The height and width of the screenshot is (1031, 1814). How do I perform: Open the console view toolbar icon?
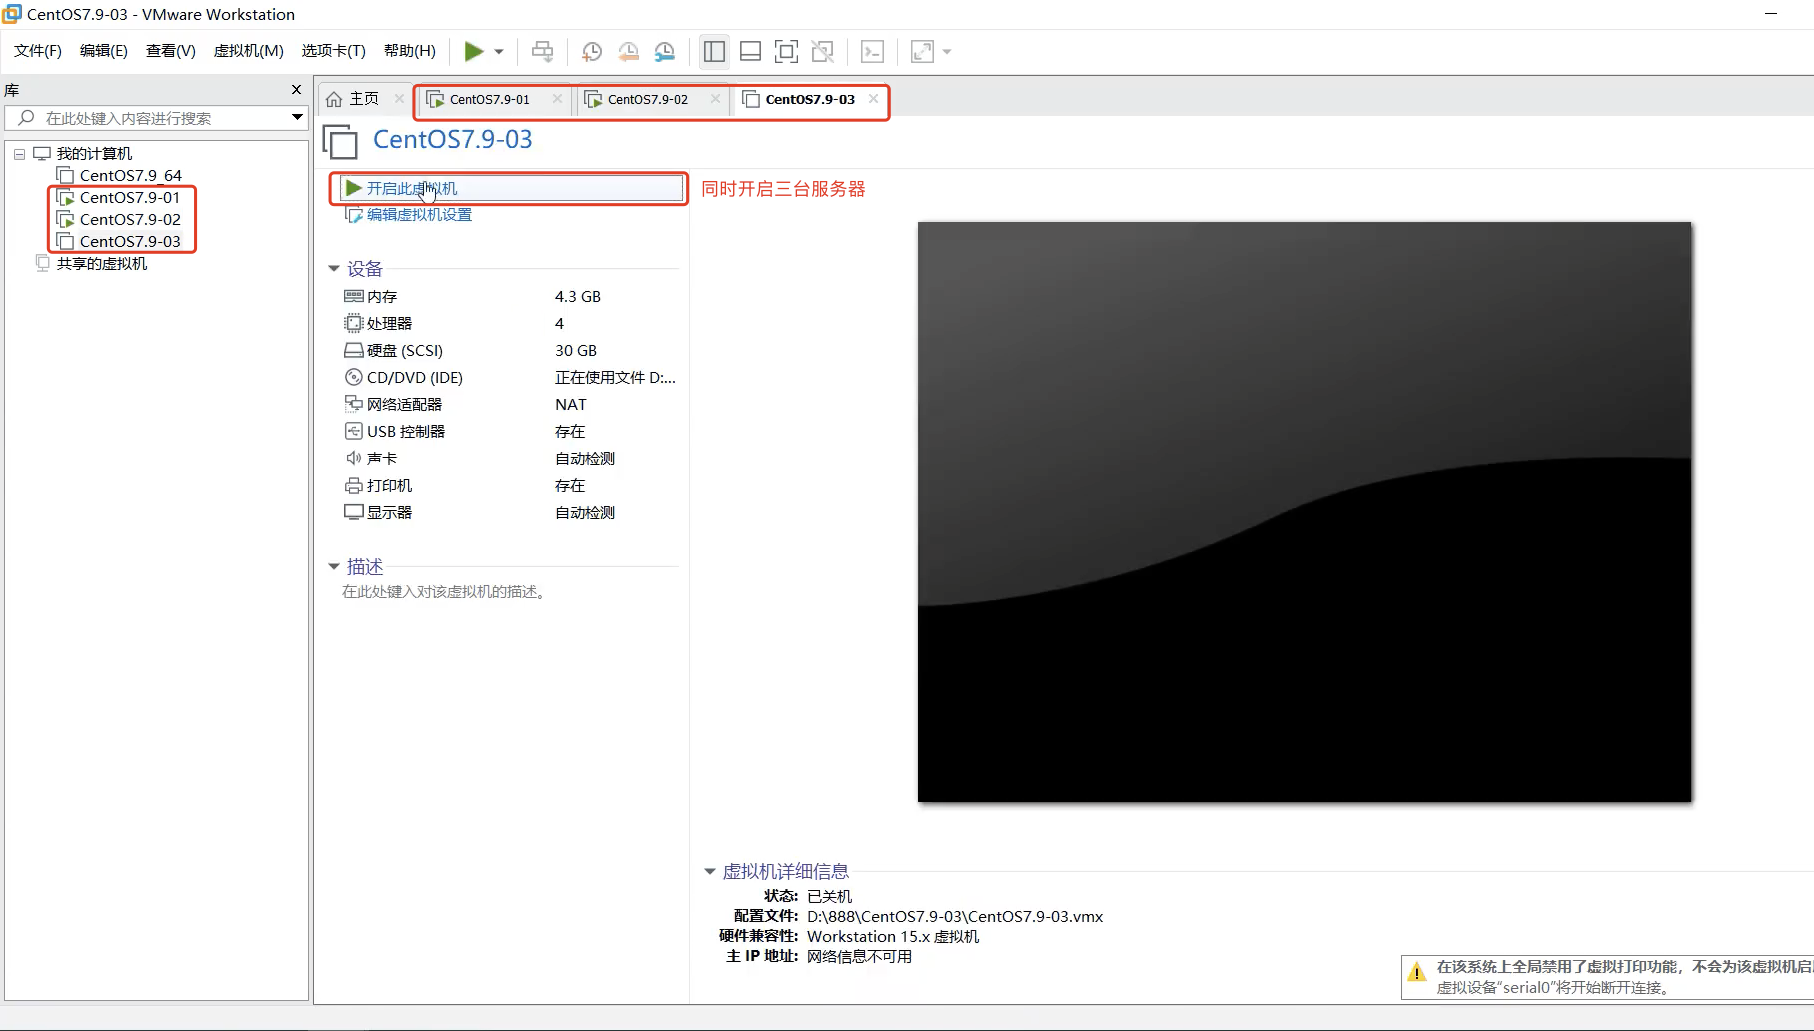point(872,51)
